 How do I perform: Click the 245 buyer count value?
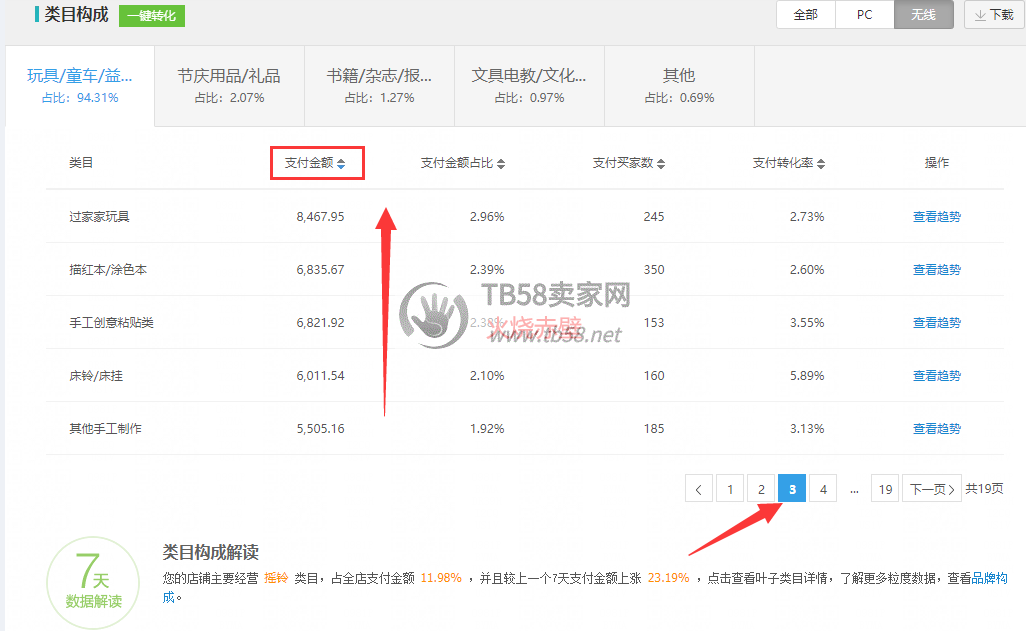[654, 217]
